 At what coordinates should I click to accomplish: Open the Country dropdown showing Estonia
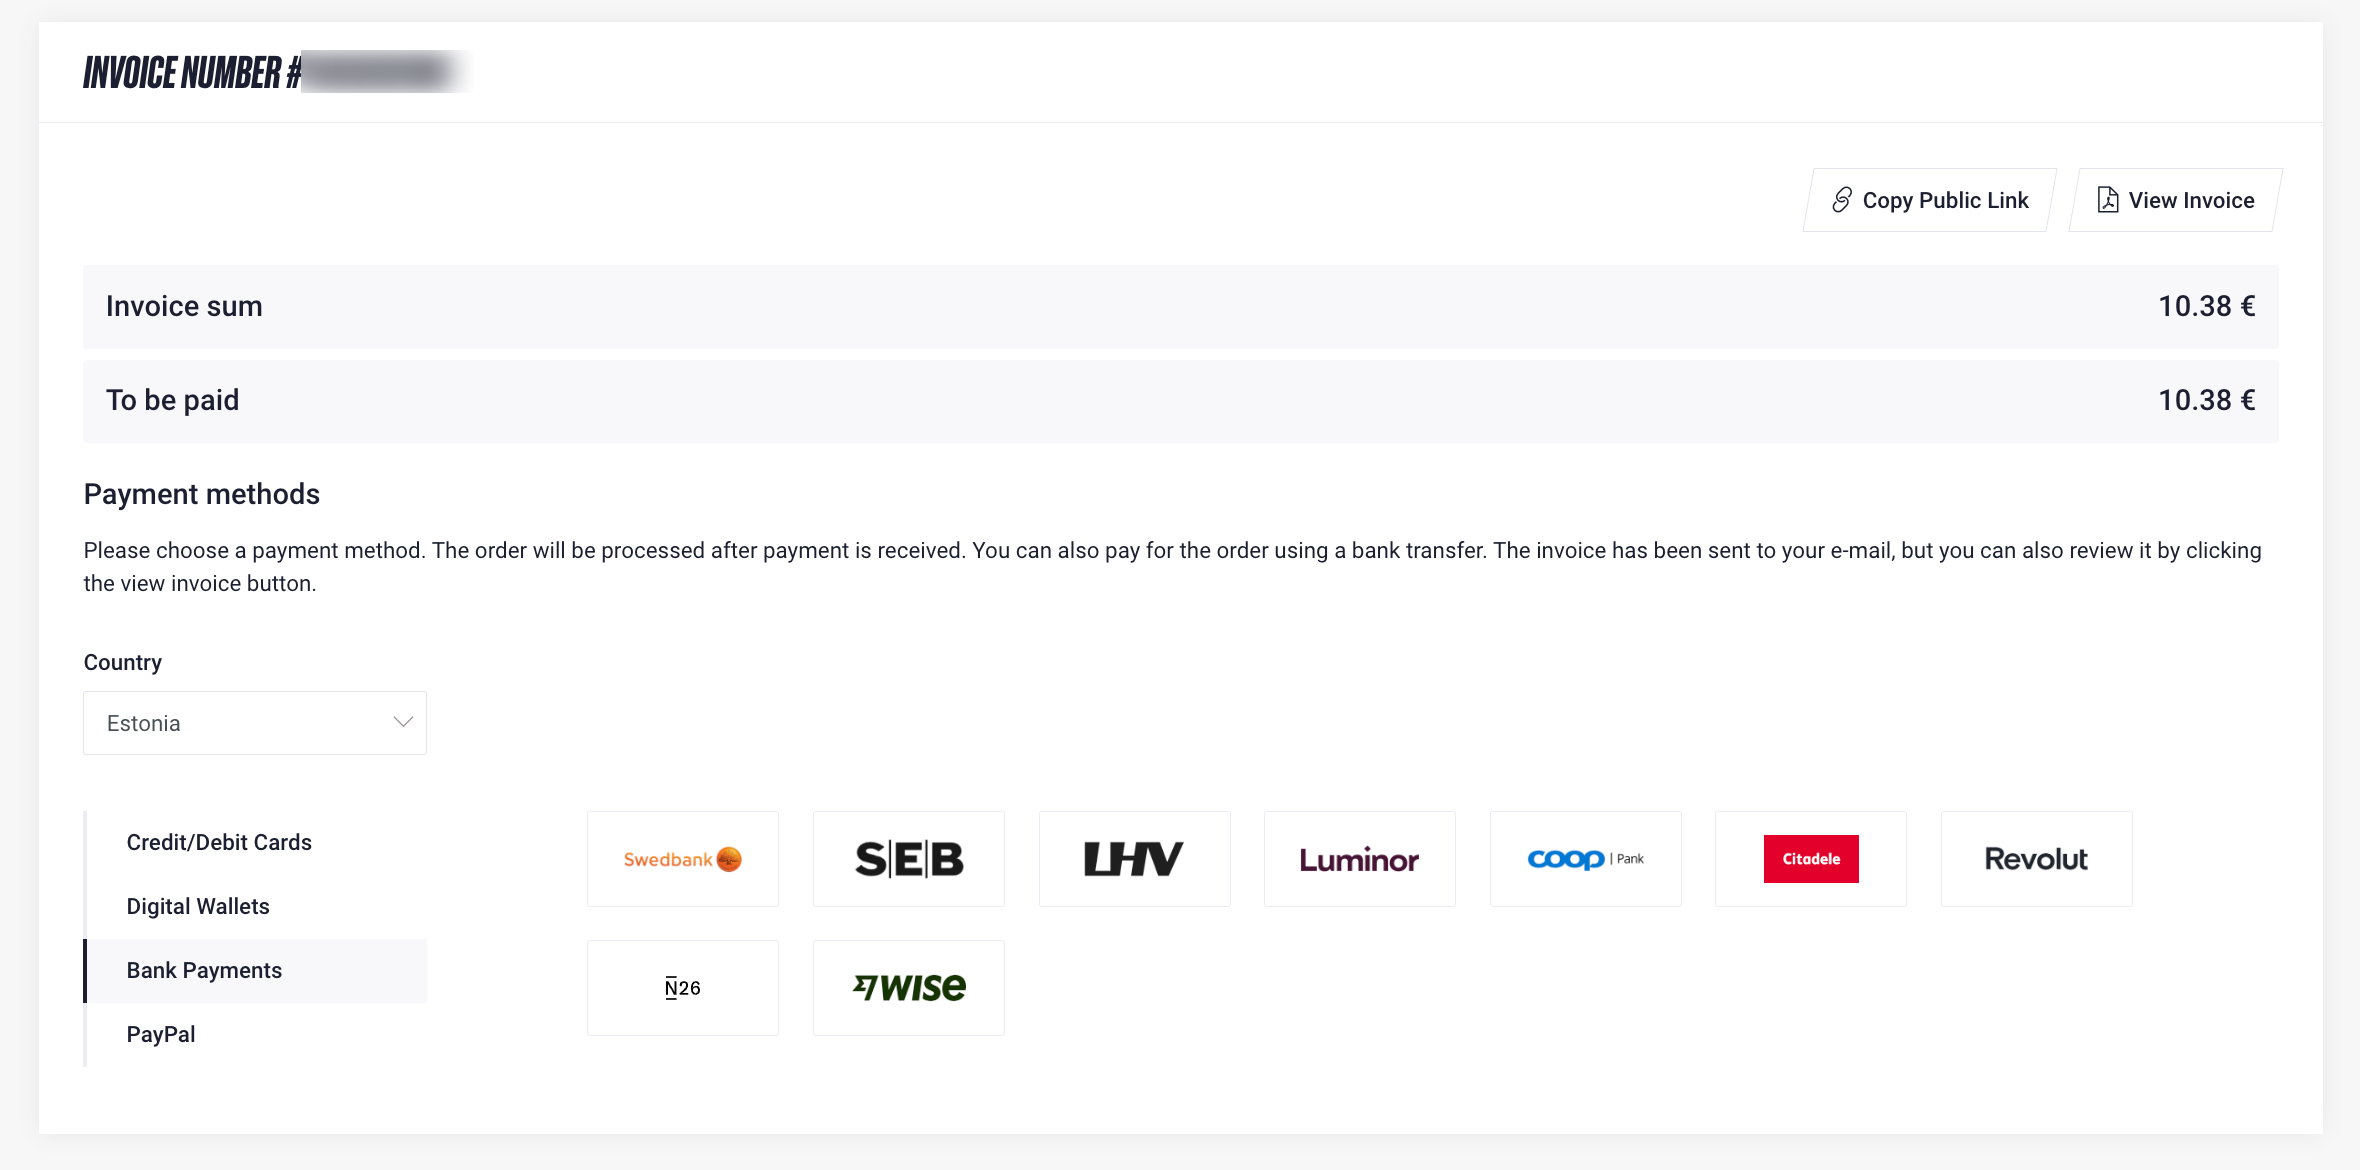pyautogui.click(x=255, y=723)
